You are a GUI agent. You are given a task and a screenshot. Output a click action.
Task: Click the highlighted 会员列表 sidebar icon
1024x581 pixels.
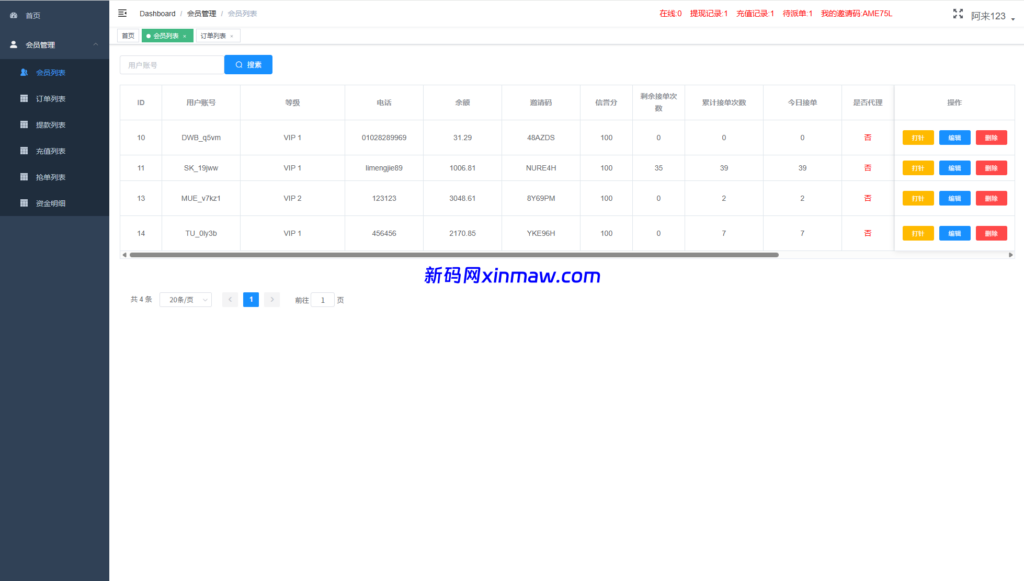[x=24, y=72]
